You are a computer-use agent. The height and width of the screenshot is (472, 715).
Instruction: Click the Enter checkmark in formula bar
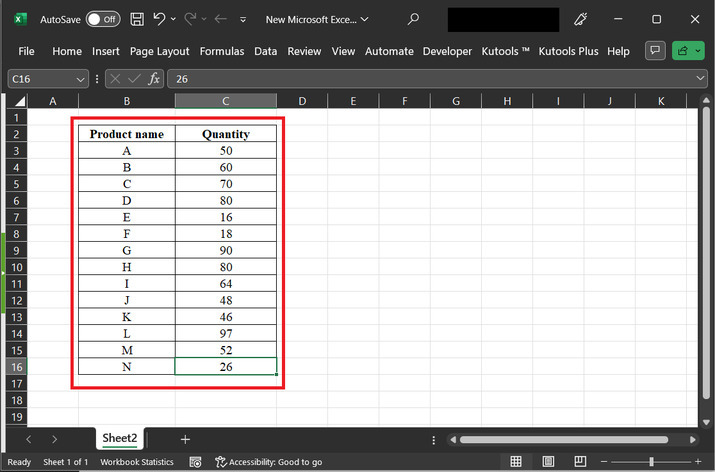pyautogui.click(x=134, y=79)
